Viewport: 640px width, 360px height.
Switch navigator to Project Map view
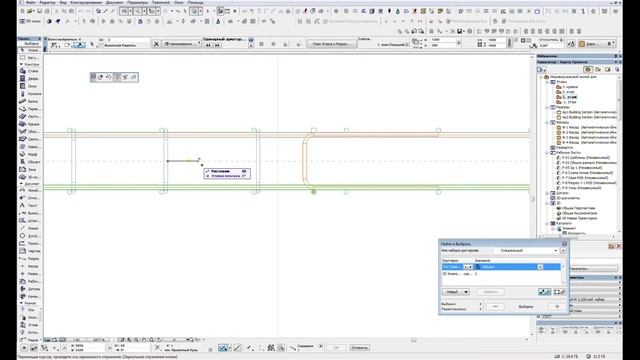click(x=588, y=70)
